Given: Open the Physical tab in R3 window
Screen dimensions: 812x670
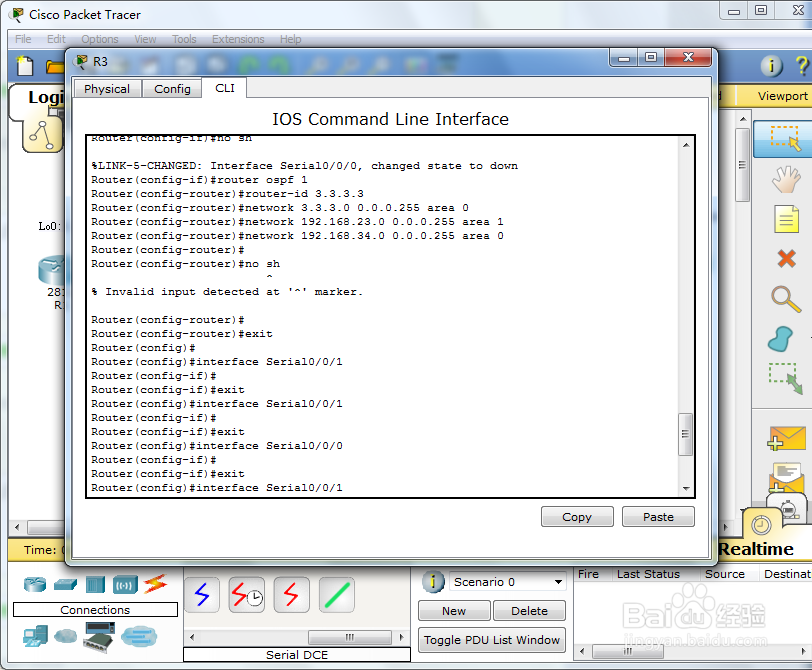Looking at the screenshot, I should [x=107, y=89].
